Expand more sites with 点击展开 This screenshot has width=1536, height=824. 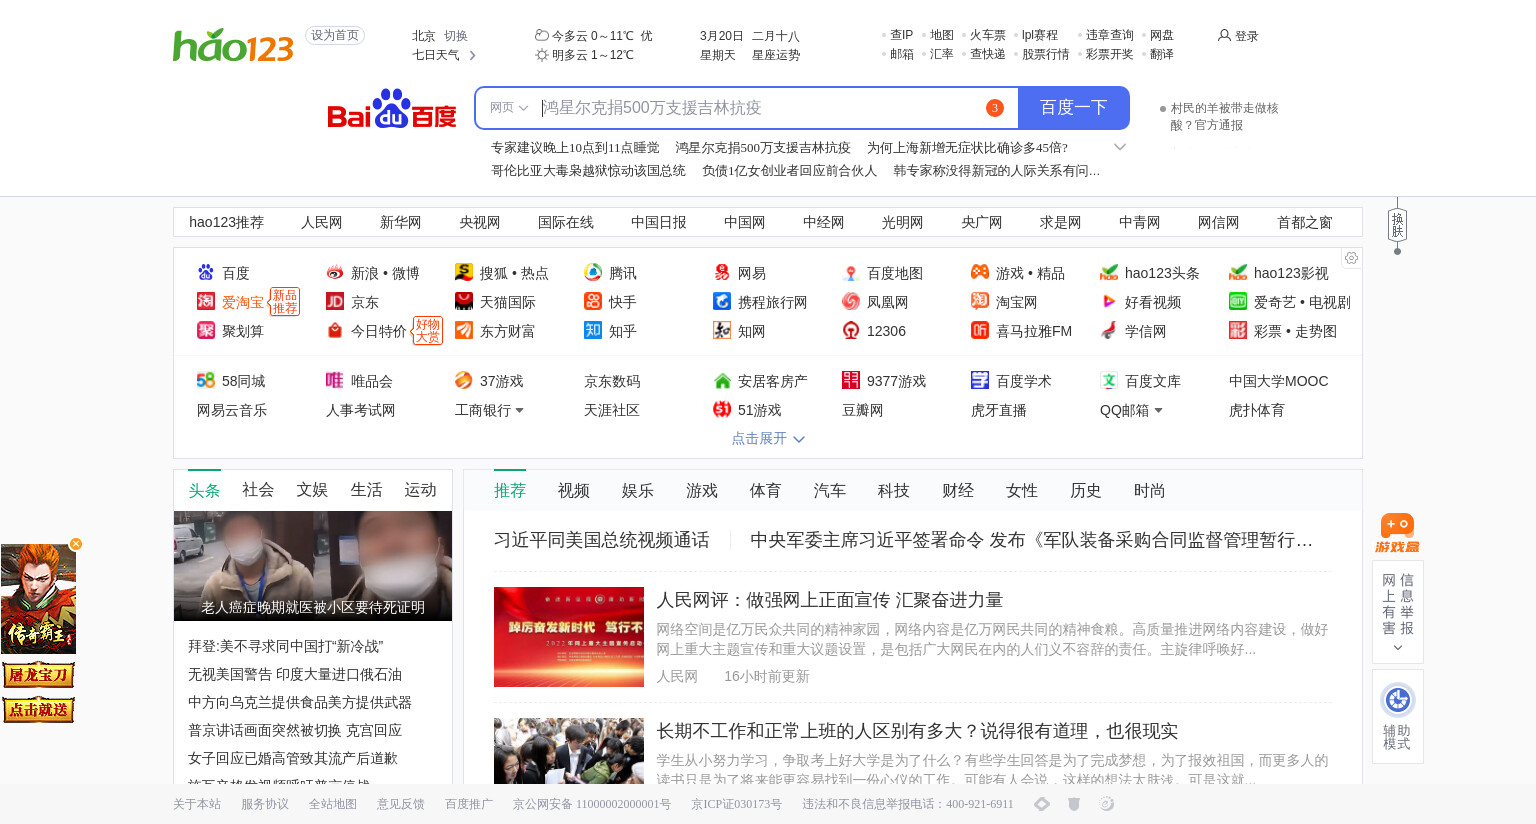768,438
